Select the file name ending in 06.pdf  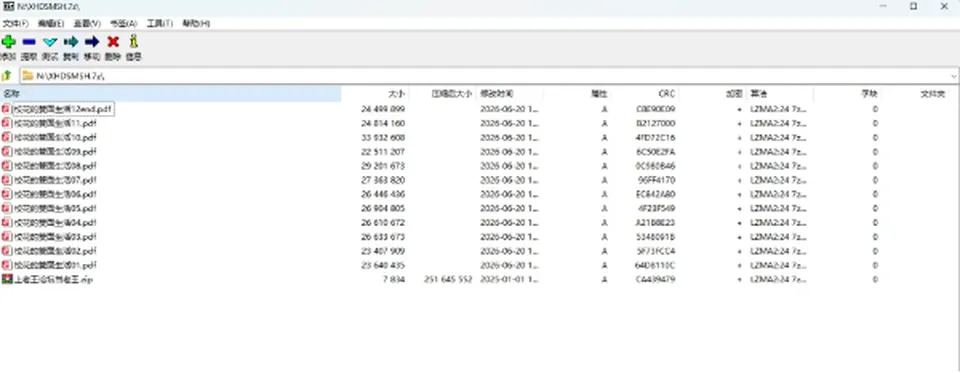click(55, 194)
